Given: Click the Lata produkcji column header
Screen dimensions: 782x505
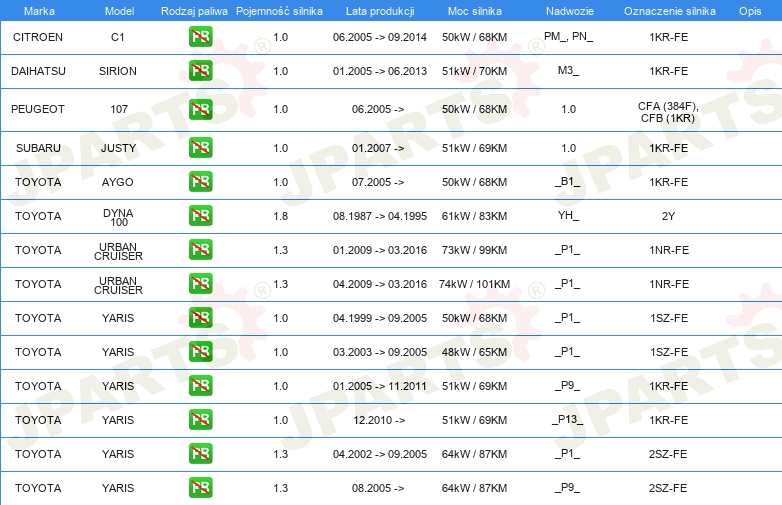Looking at the screenshot, I should coord(380,11).
